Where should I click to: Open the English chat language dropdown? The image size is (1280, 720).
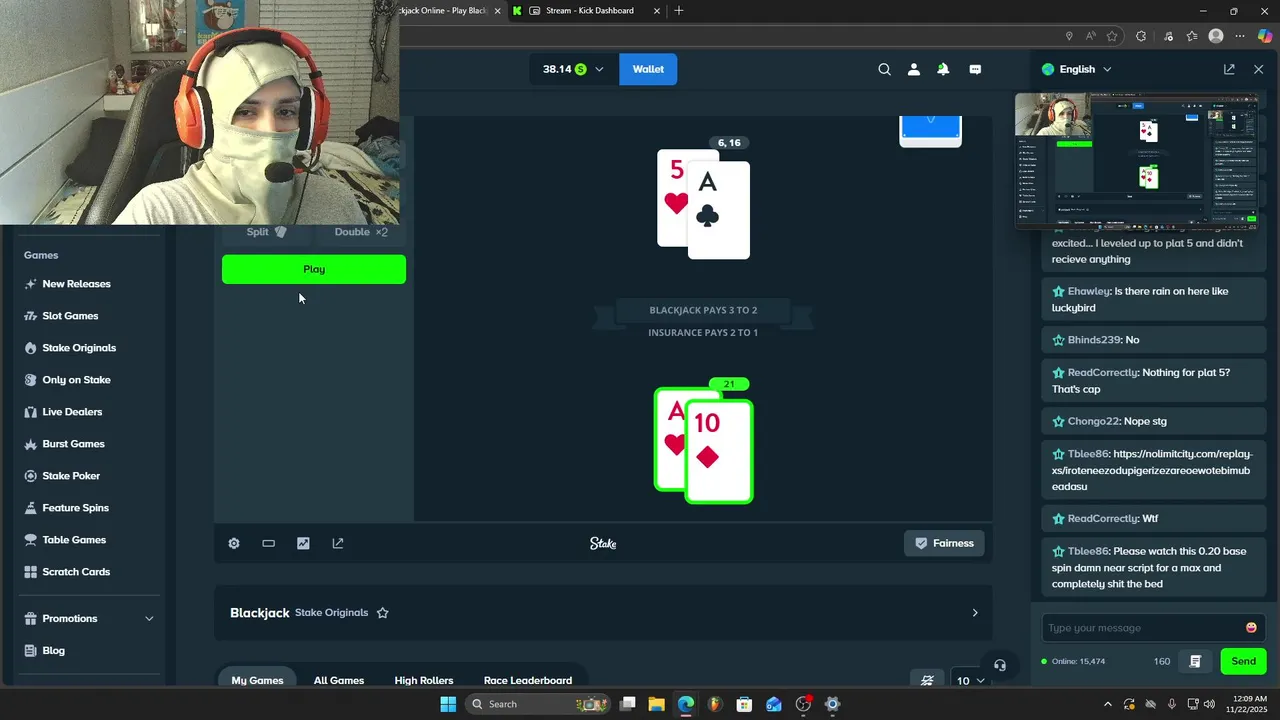point(1076,69)
